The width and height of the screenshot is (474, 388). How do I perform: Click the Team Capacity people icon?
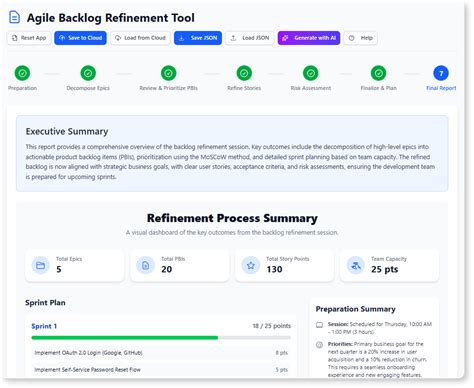356,265
